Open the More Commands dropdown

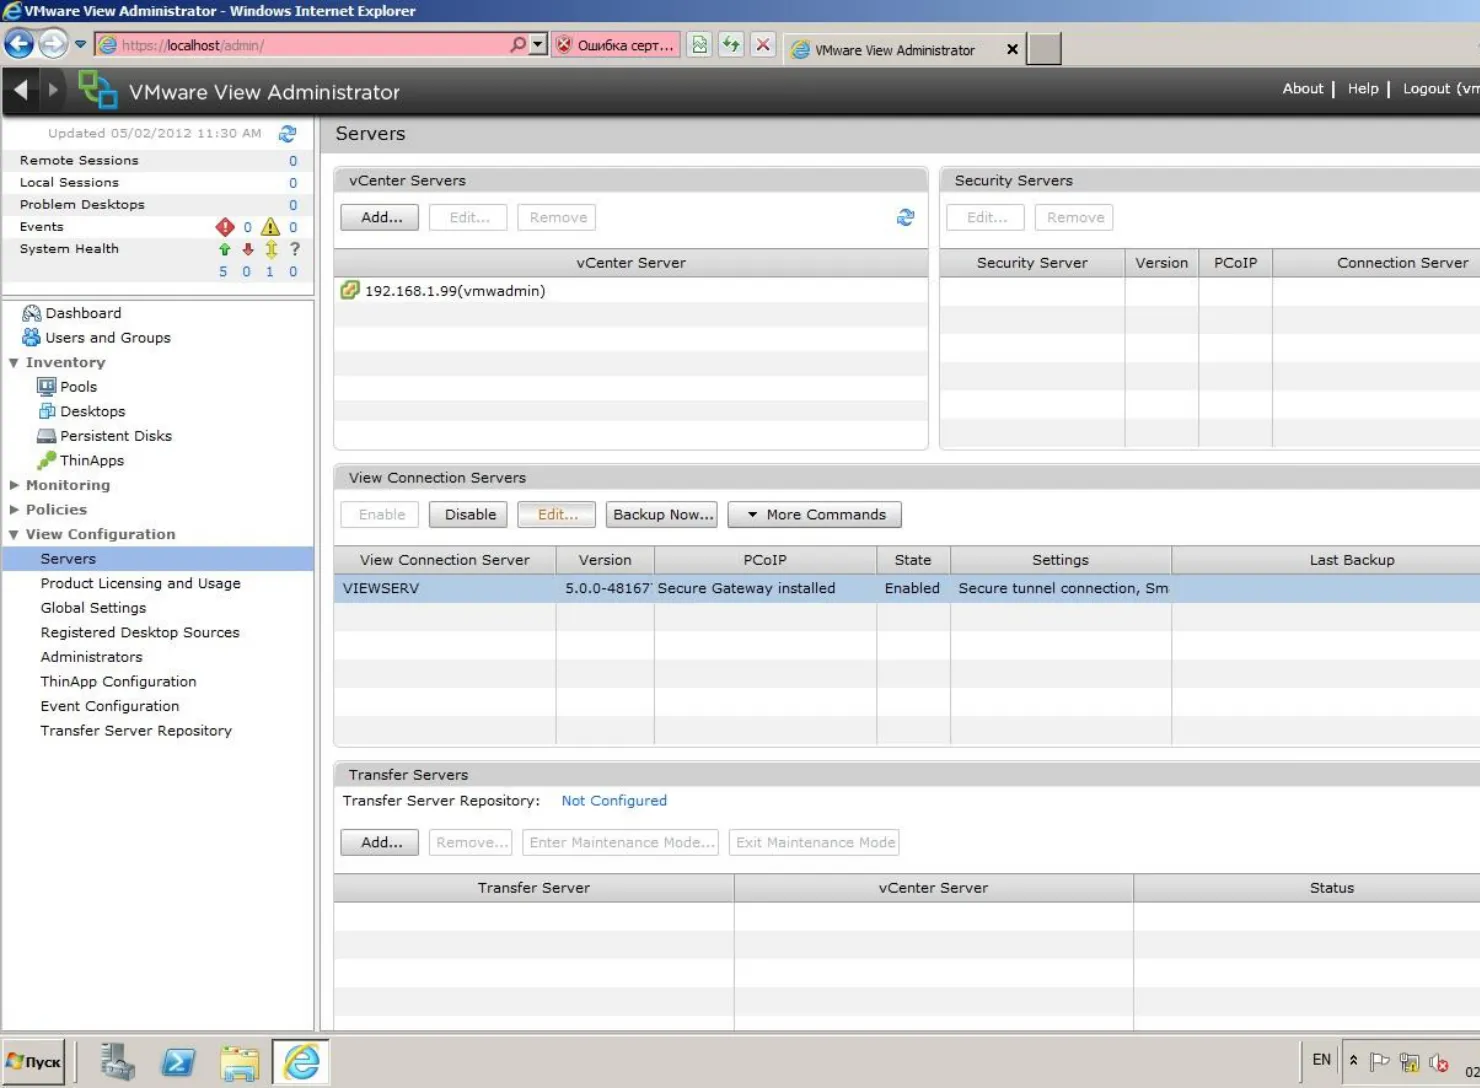point(814,514)
